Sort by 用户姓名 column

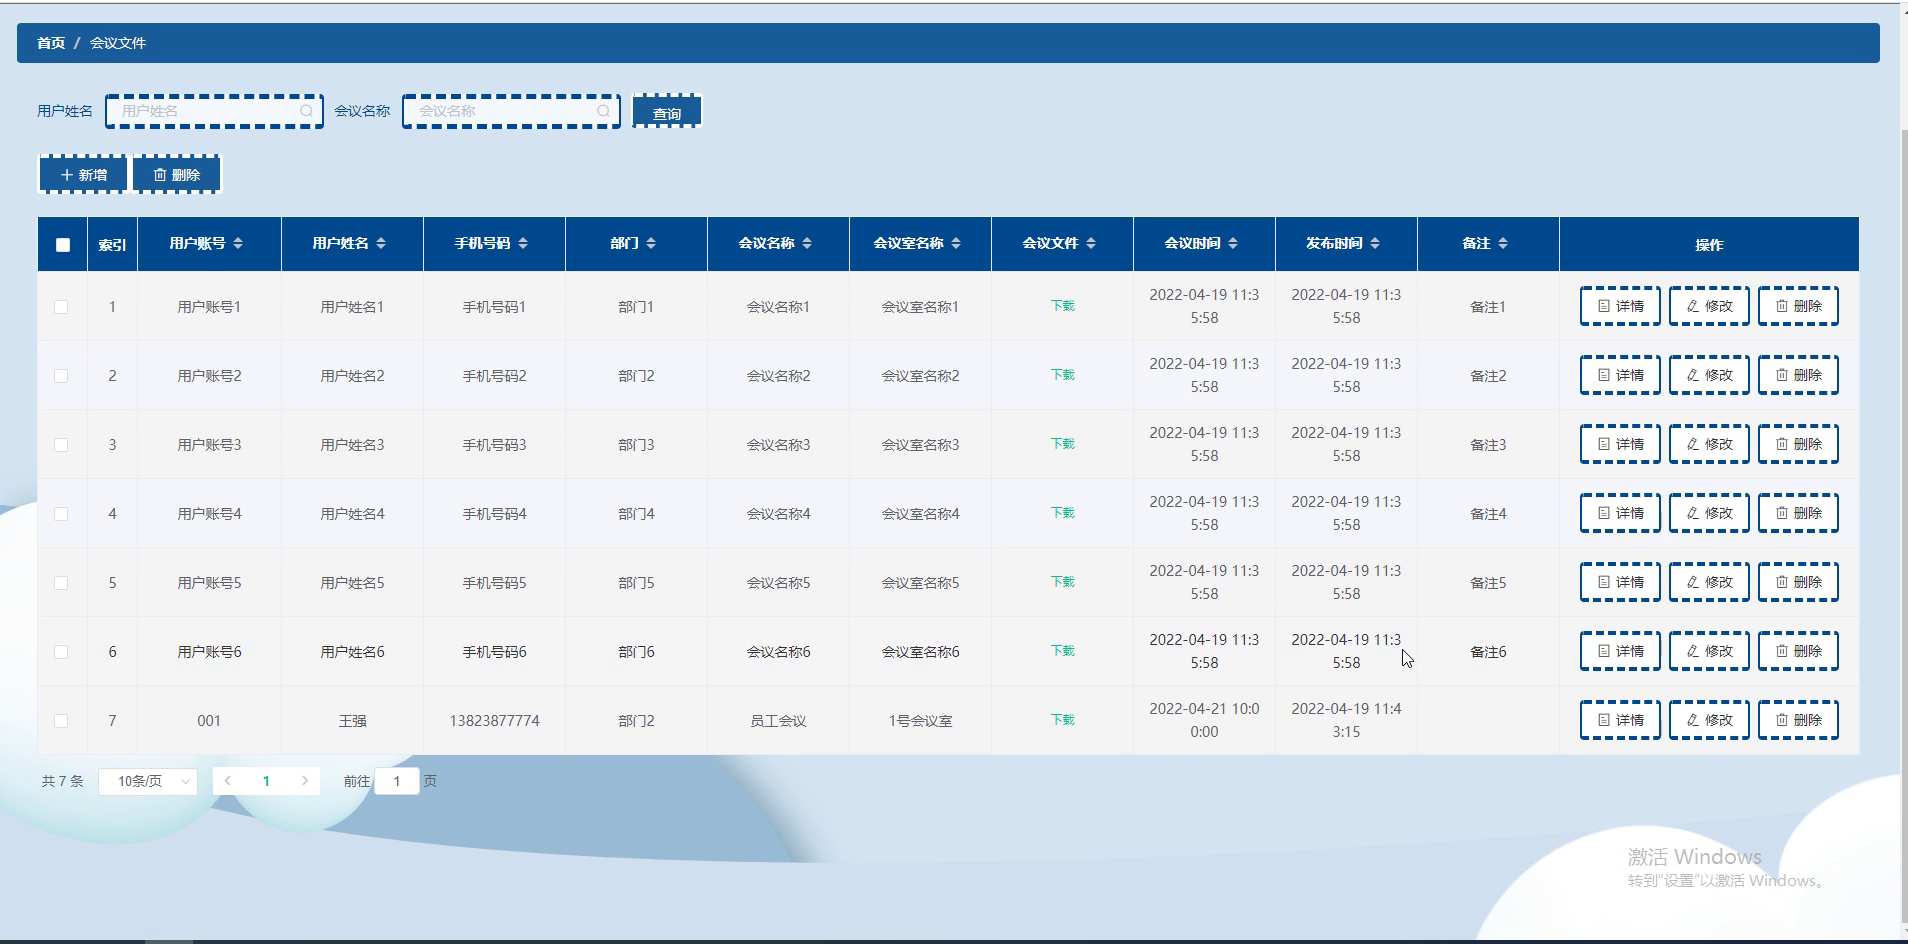tap(381, 243)
